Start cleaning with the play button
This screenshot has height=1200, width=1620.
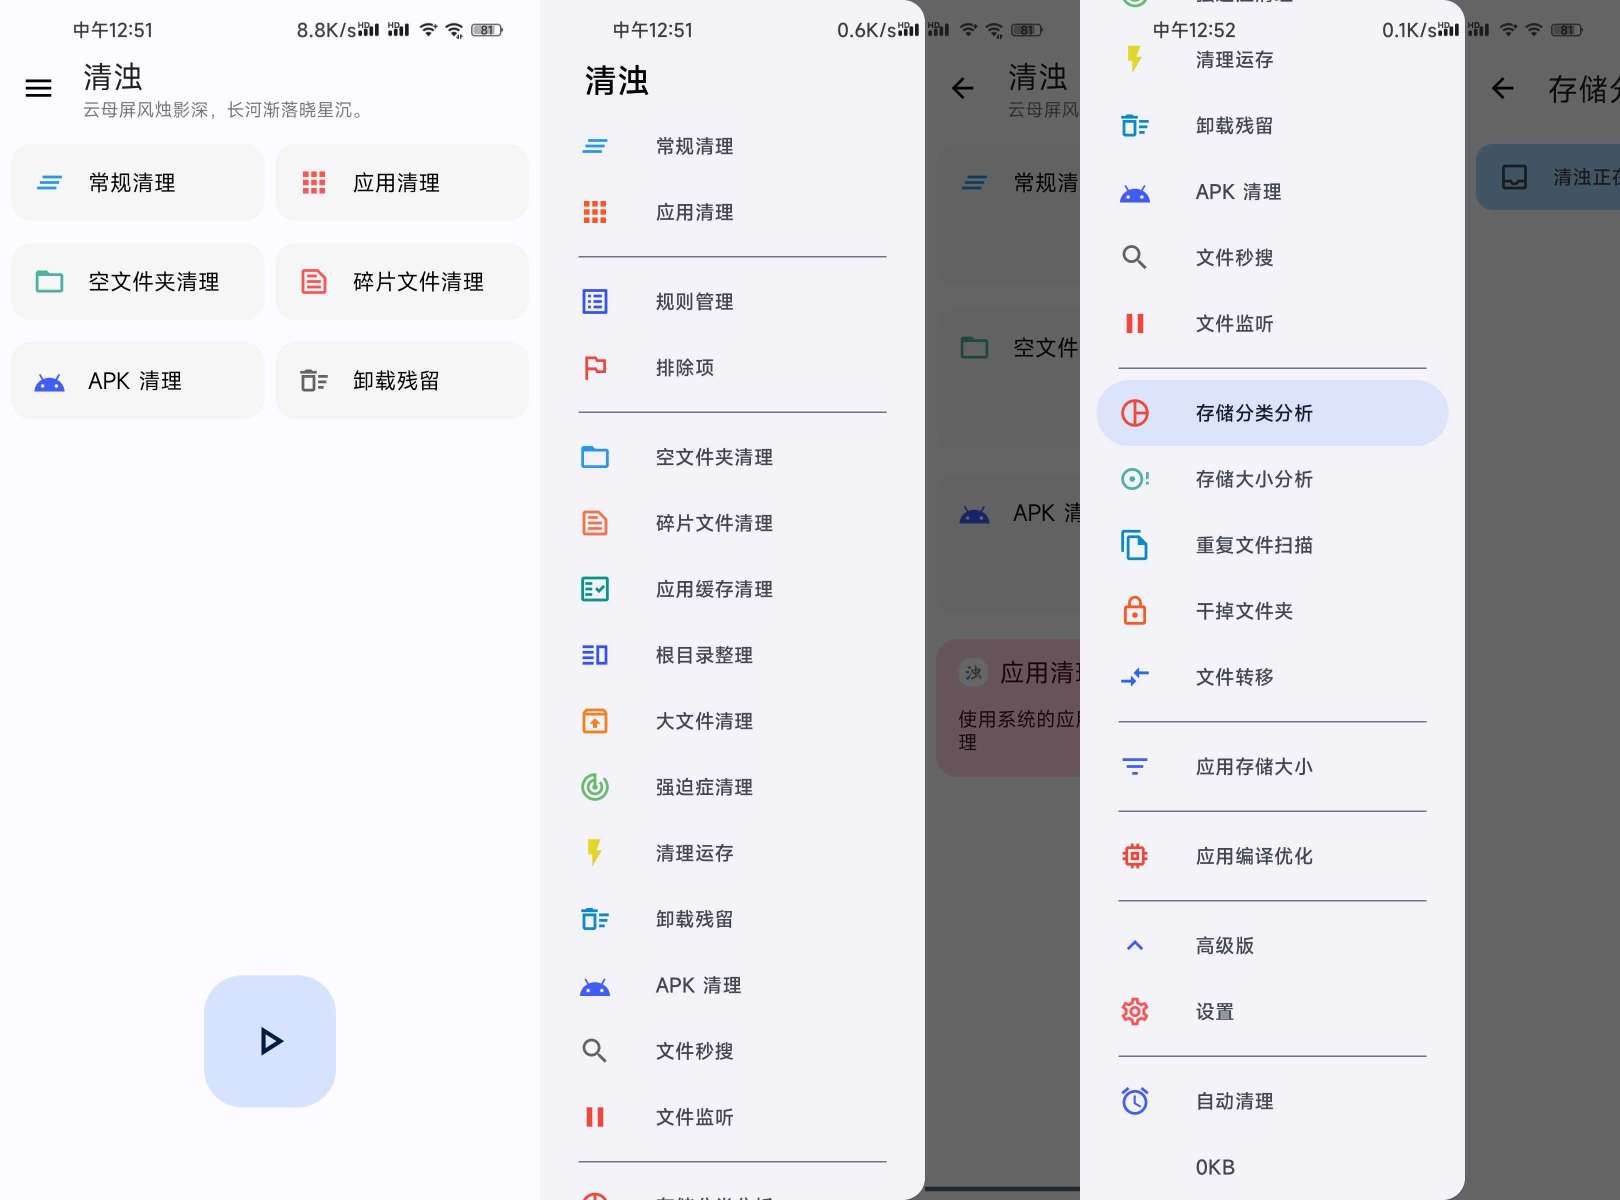coord(270,1041)
